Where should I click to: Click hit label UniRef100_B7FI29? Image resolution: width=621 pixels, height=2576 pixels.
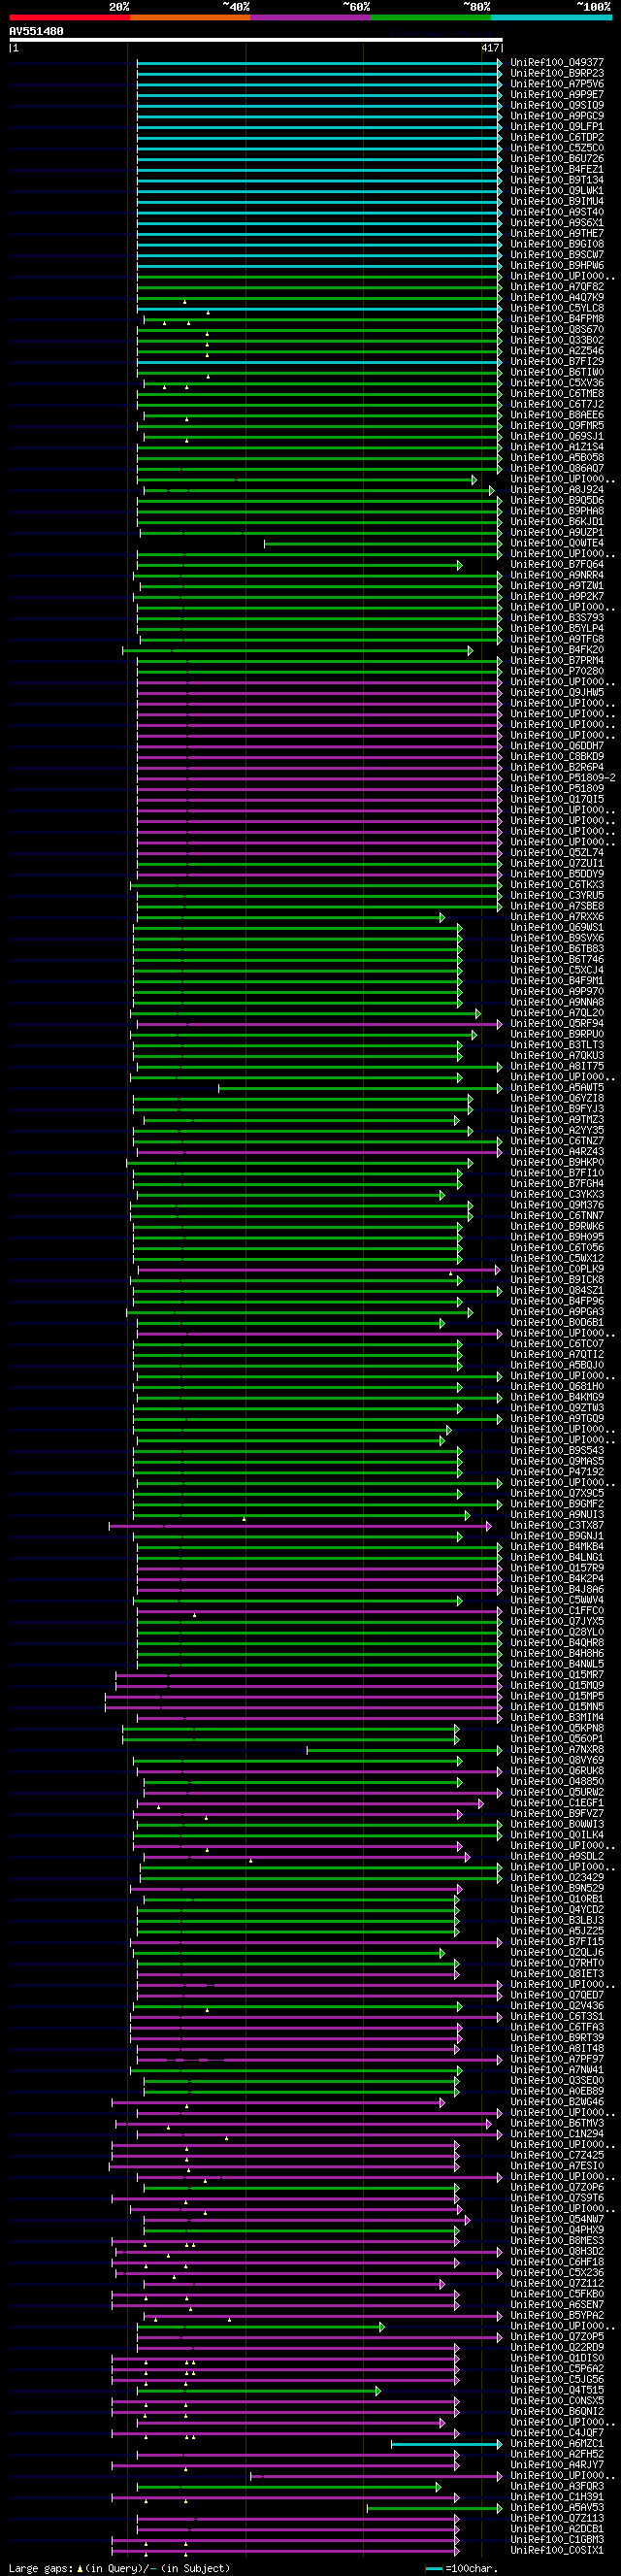click(557, 361)
